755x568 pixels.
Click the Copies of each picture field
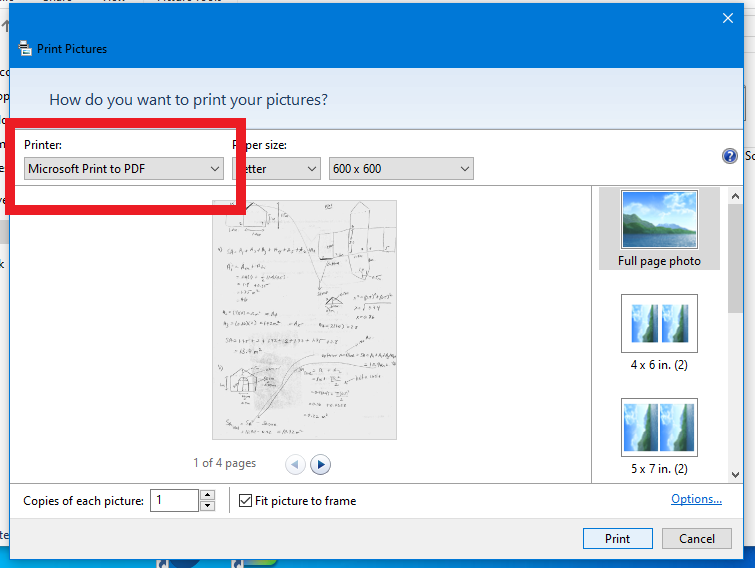(174, 501)
